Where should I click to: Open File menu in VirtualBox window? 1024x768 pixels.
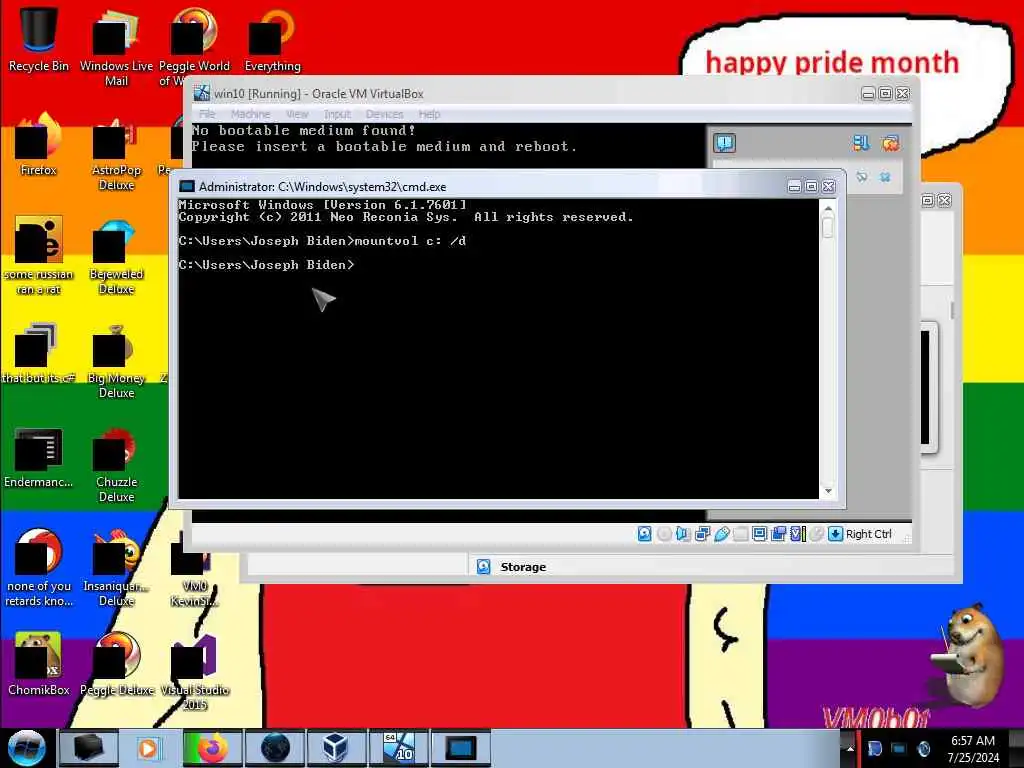(x=207, y=114)
